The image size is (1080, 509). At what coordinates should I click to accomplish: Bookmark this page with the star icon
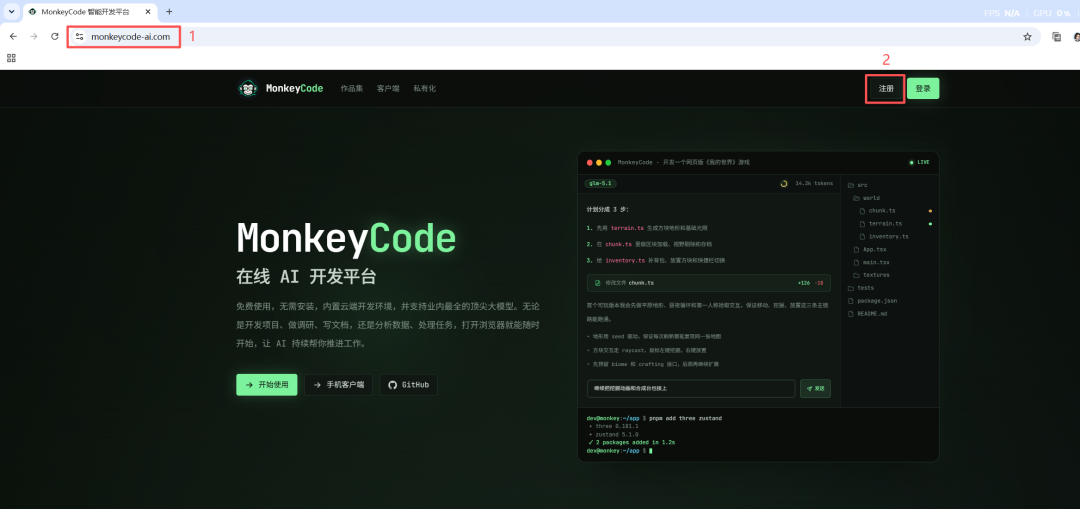1027,37
